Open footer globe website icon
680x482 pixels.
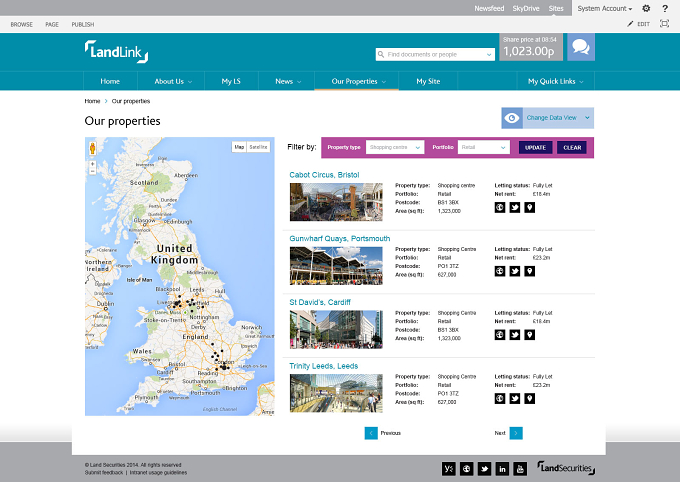point(466,469)
